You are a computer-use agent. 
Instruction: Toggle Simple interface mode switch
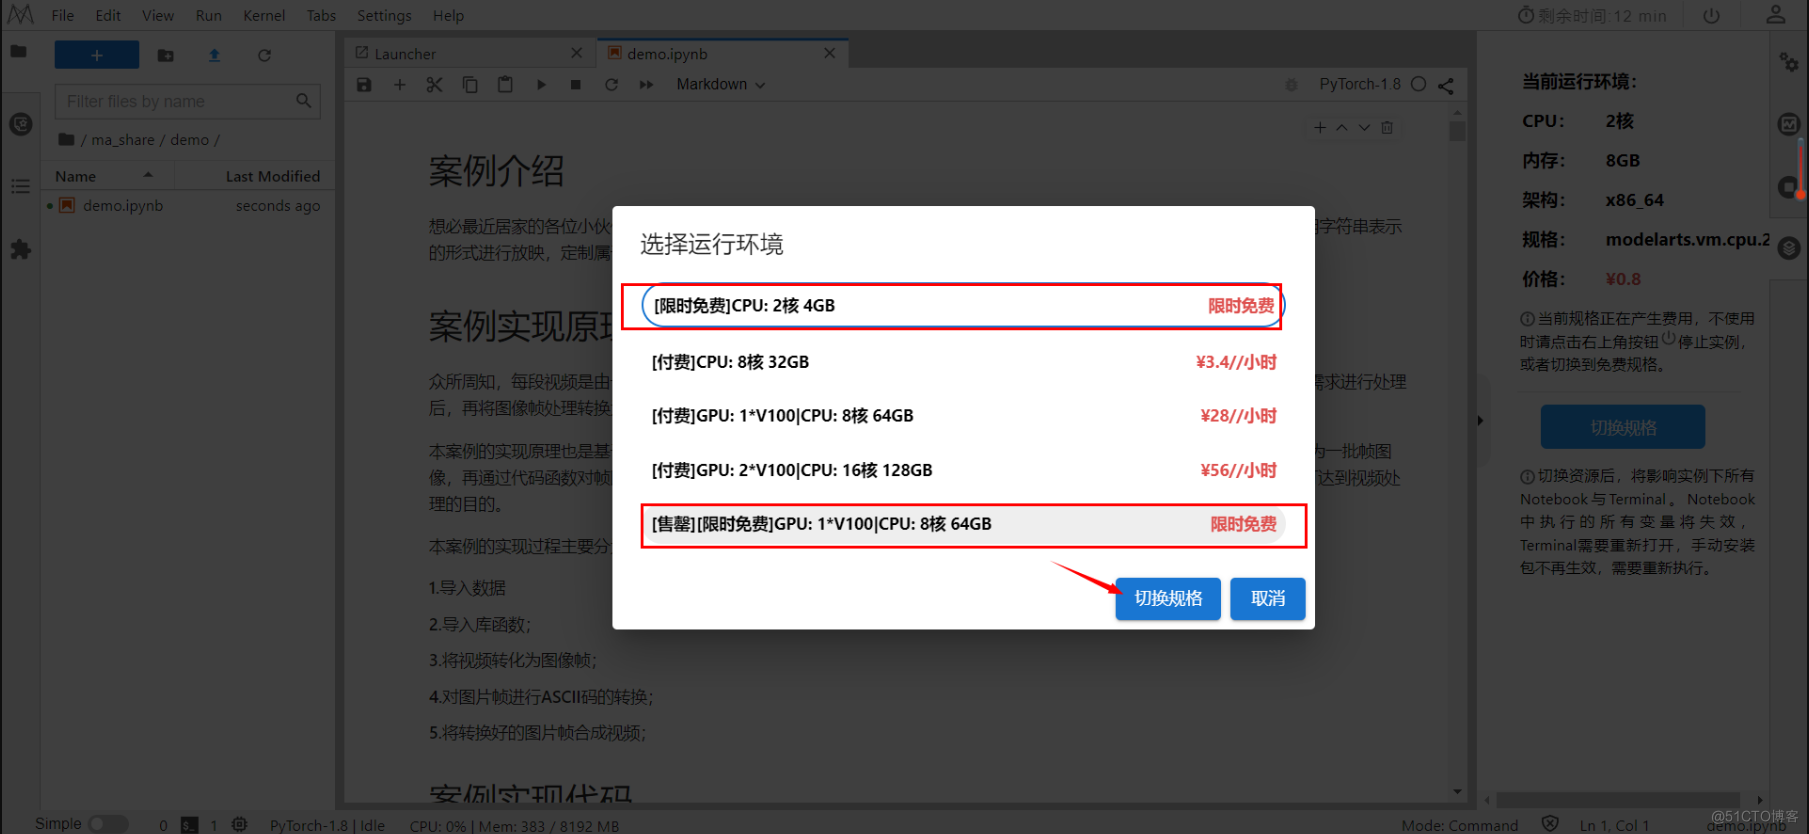pyautogui.click(x=108, y=824)
